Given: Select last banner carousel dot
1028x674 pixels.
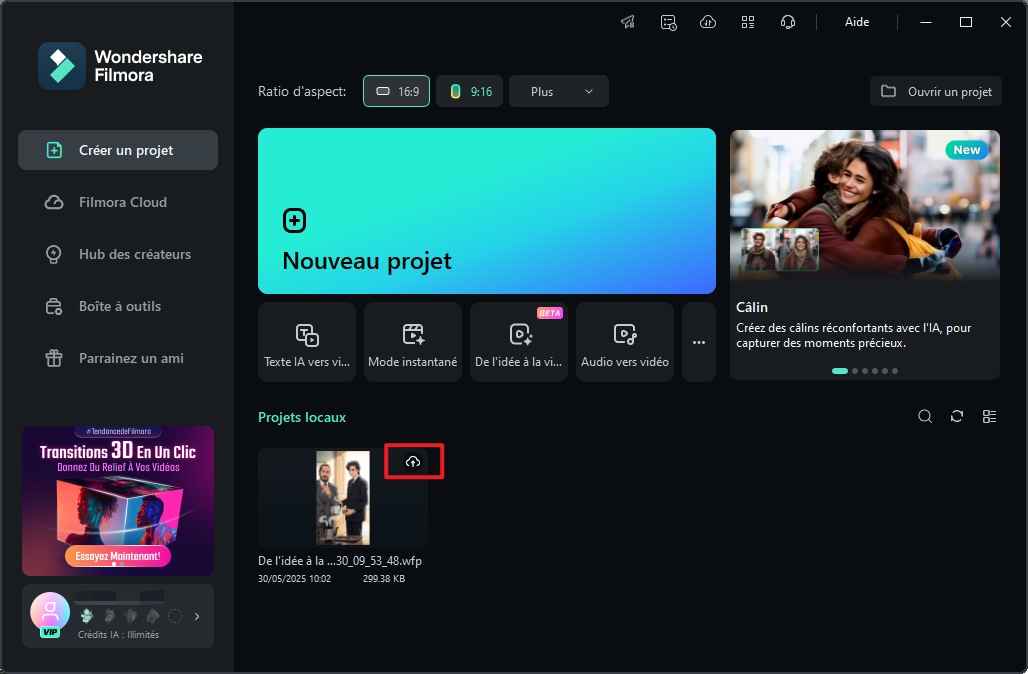Looking at the screenshot, I should coord(895,371).
